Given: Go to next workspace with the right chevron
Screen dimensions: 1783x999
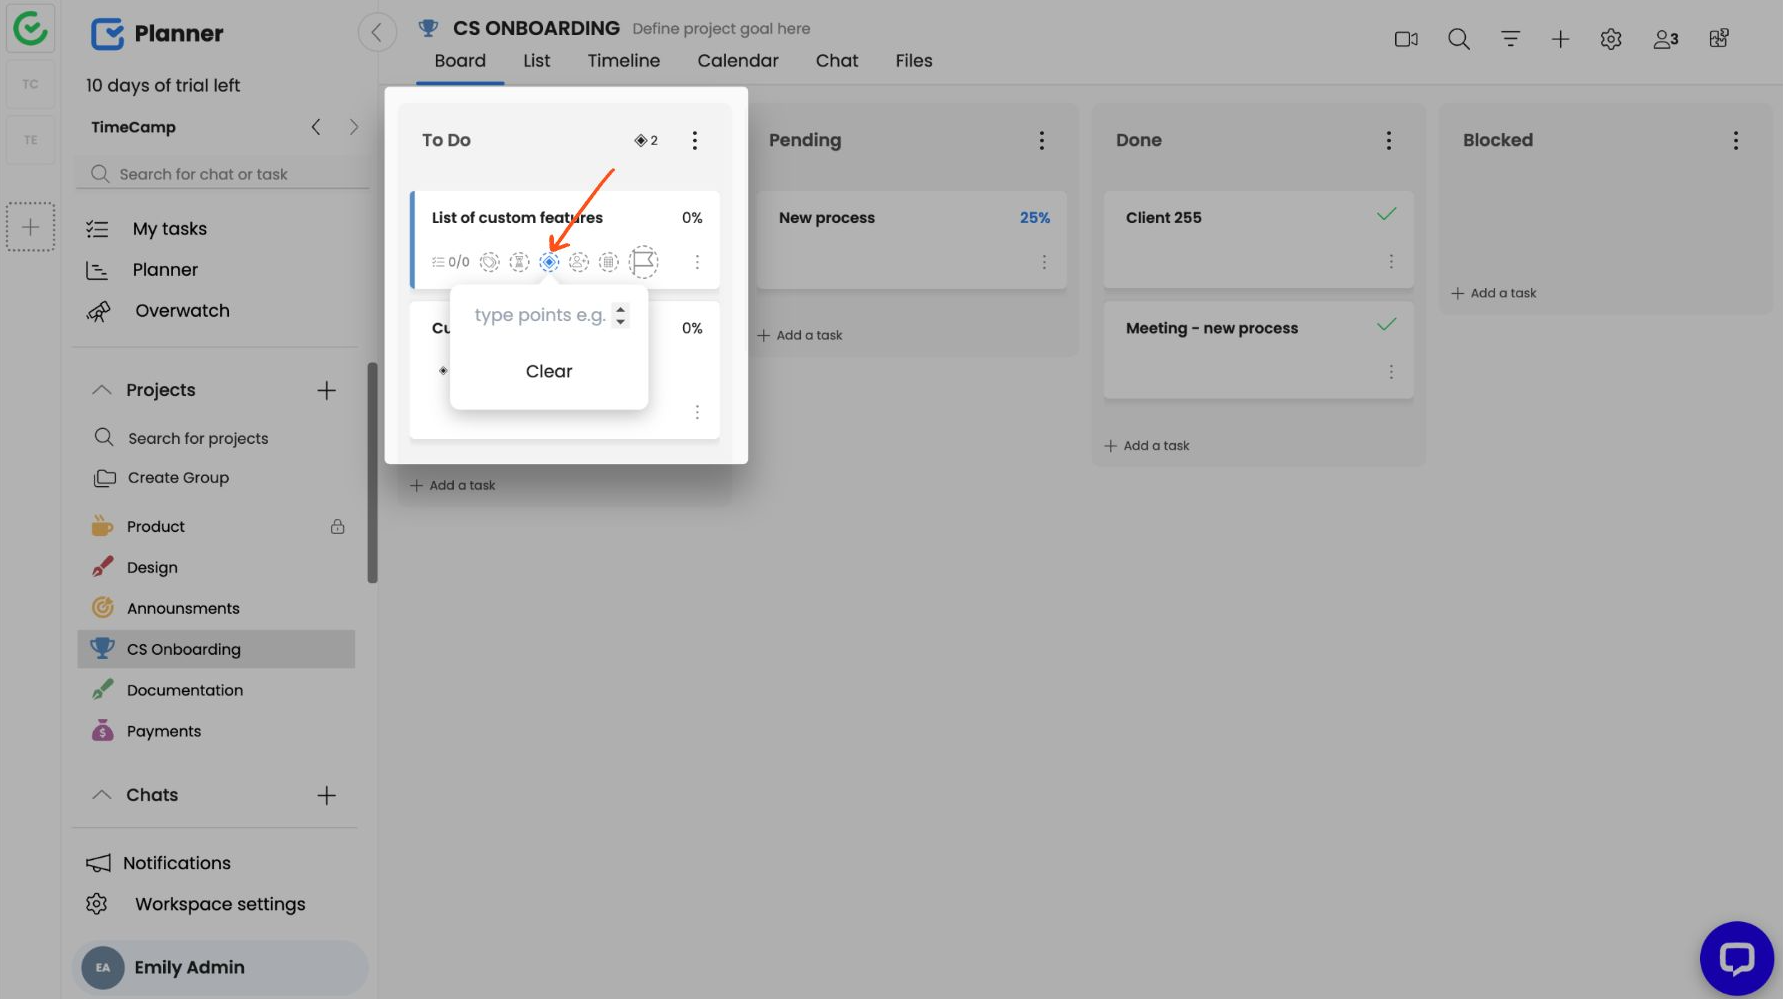Looking at the screenshot, I should 354,127.
